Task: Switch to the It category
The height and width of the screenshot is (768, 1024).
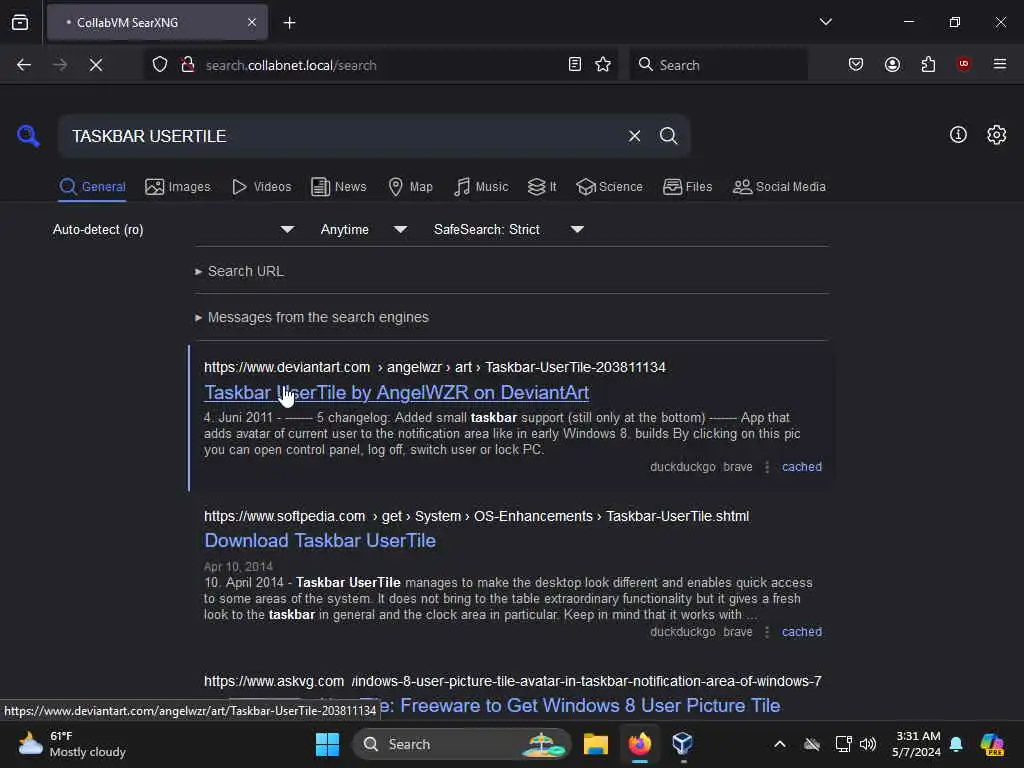Action: tap(542, 187)
